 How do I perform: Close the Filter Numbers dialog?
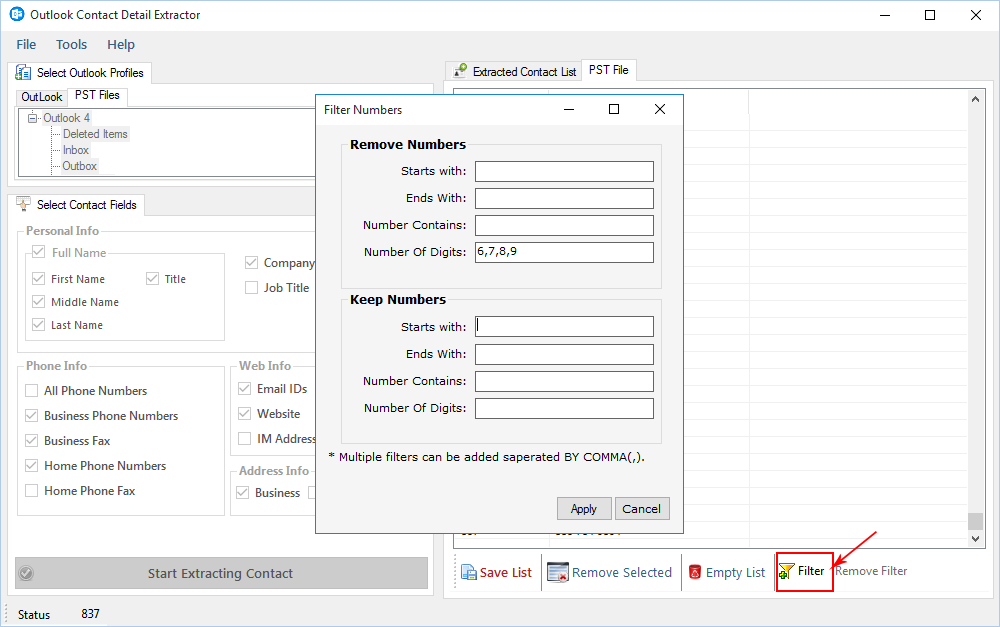tap(660, 110)
